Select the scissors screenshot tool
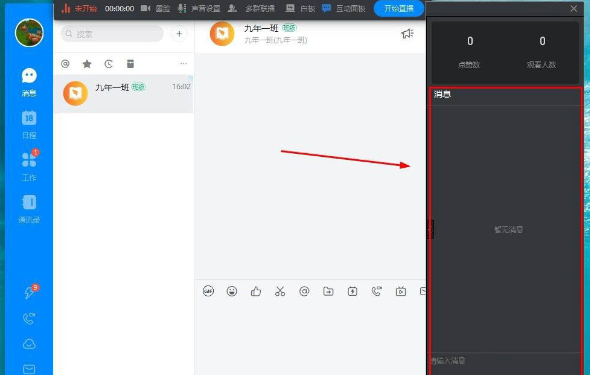Image resolution: width=590 pixels, height=375 pixels. point(280,291)
